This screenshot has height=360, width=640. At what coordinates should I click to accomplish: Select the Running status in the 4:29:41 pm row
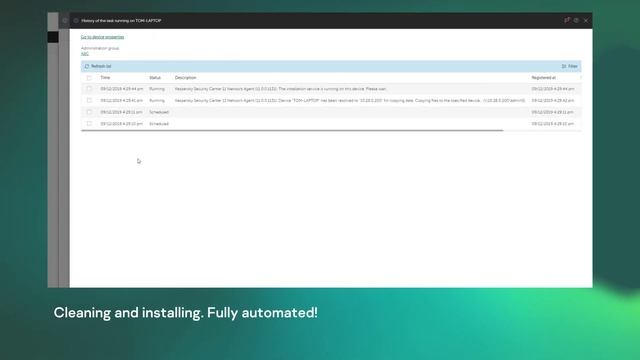tap(157, 100)
